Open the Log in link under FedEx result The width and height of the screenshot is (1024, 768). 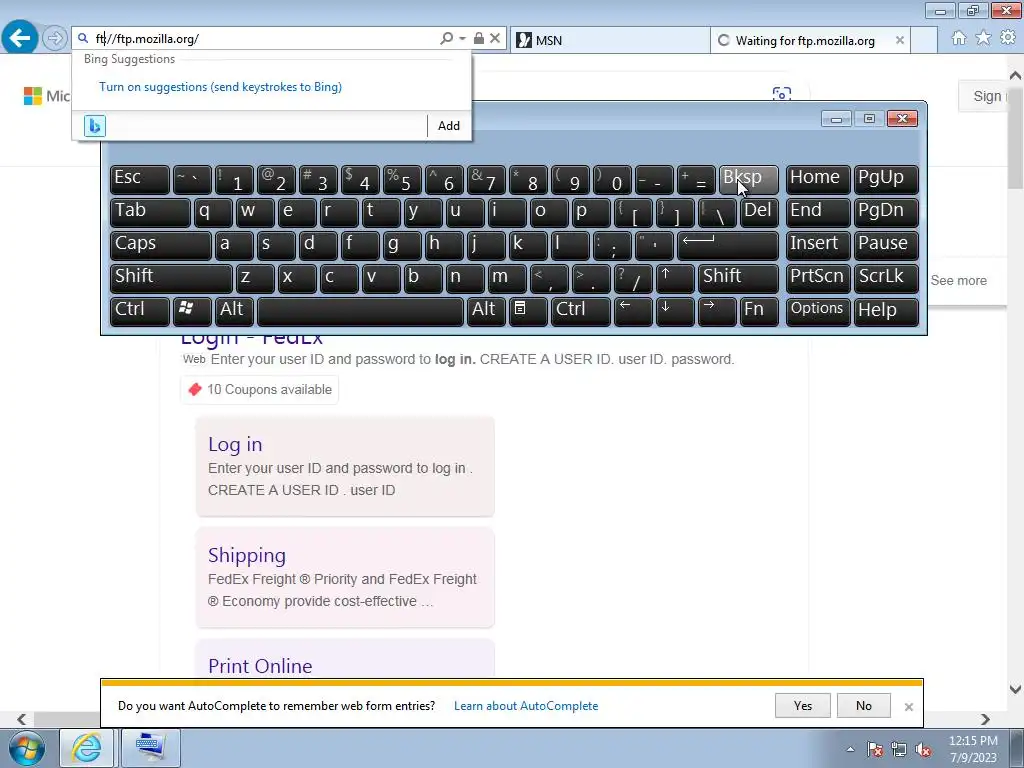pos(235,444)
